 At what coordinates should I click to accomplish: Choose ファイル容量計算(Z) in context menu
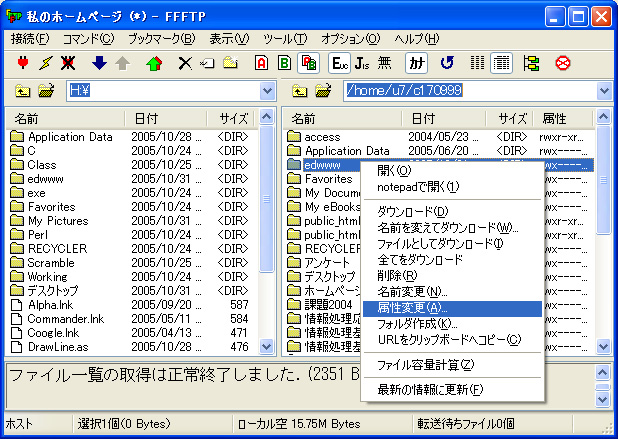coord(452,365)
